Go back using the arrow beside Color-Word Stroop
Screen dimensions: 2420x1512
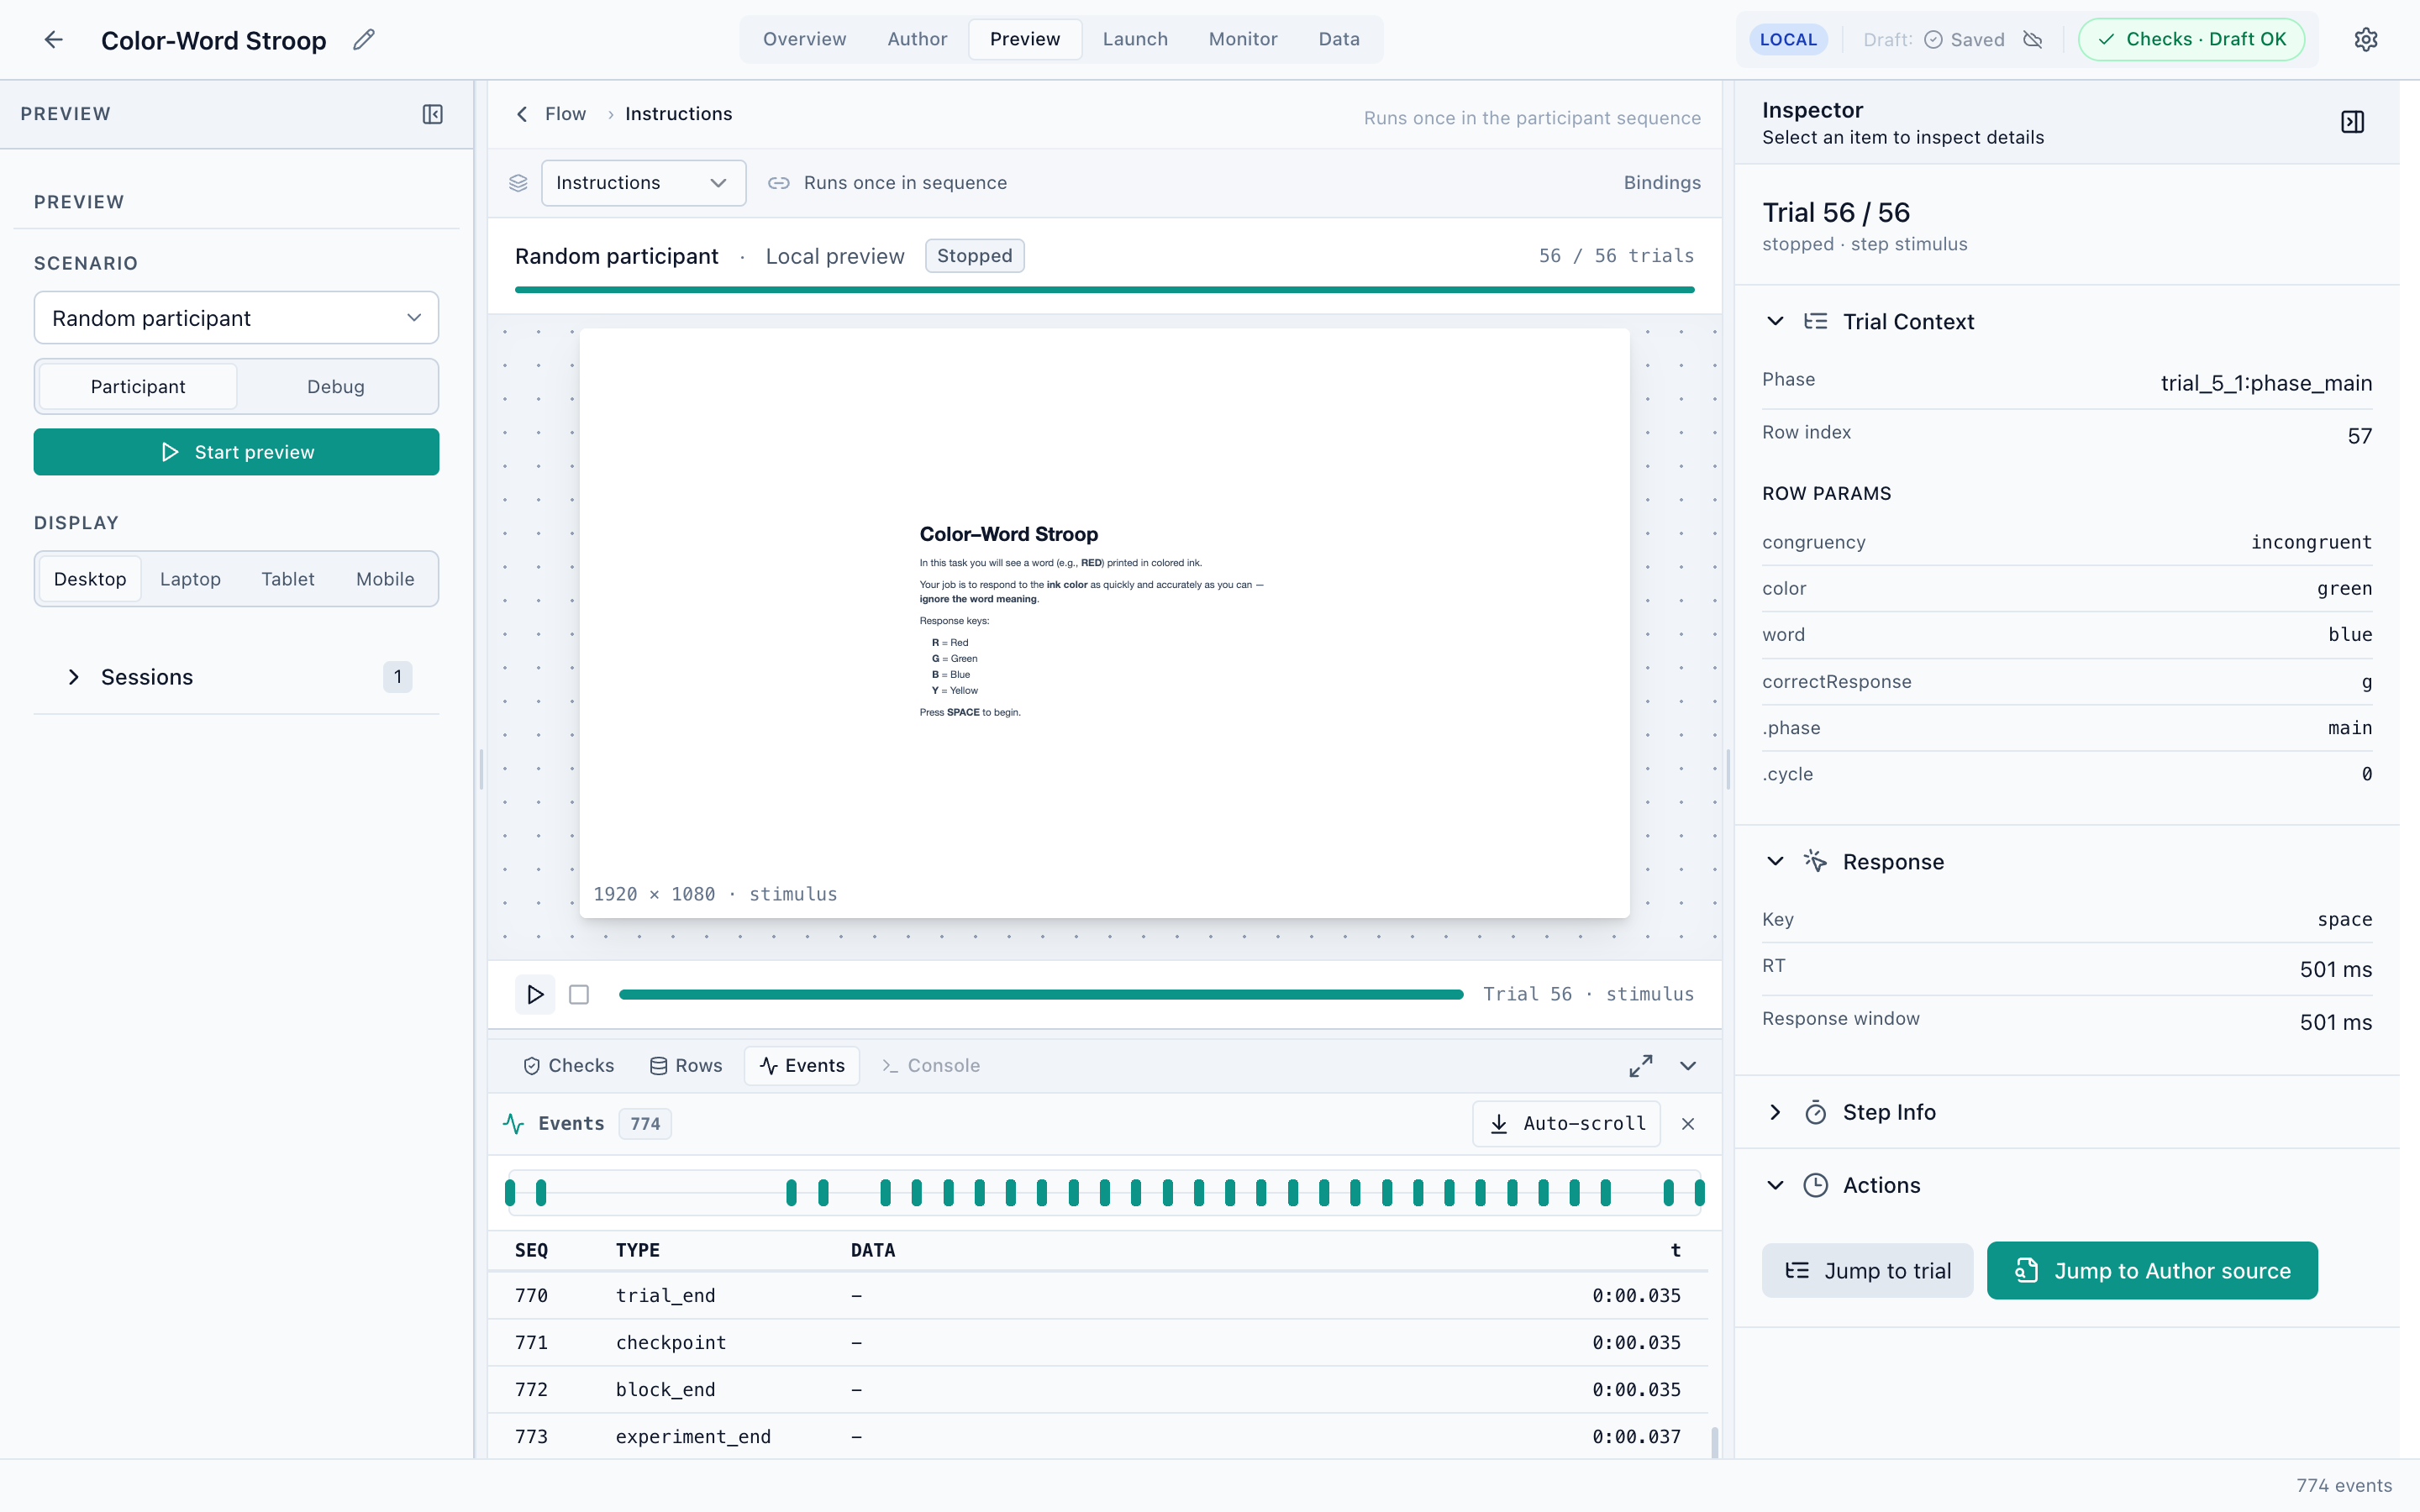(54, 39)
